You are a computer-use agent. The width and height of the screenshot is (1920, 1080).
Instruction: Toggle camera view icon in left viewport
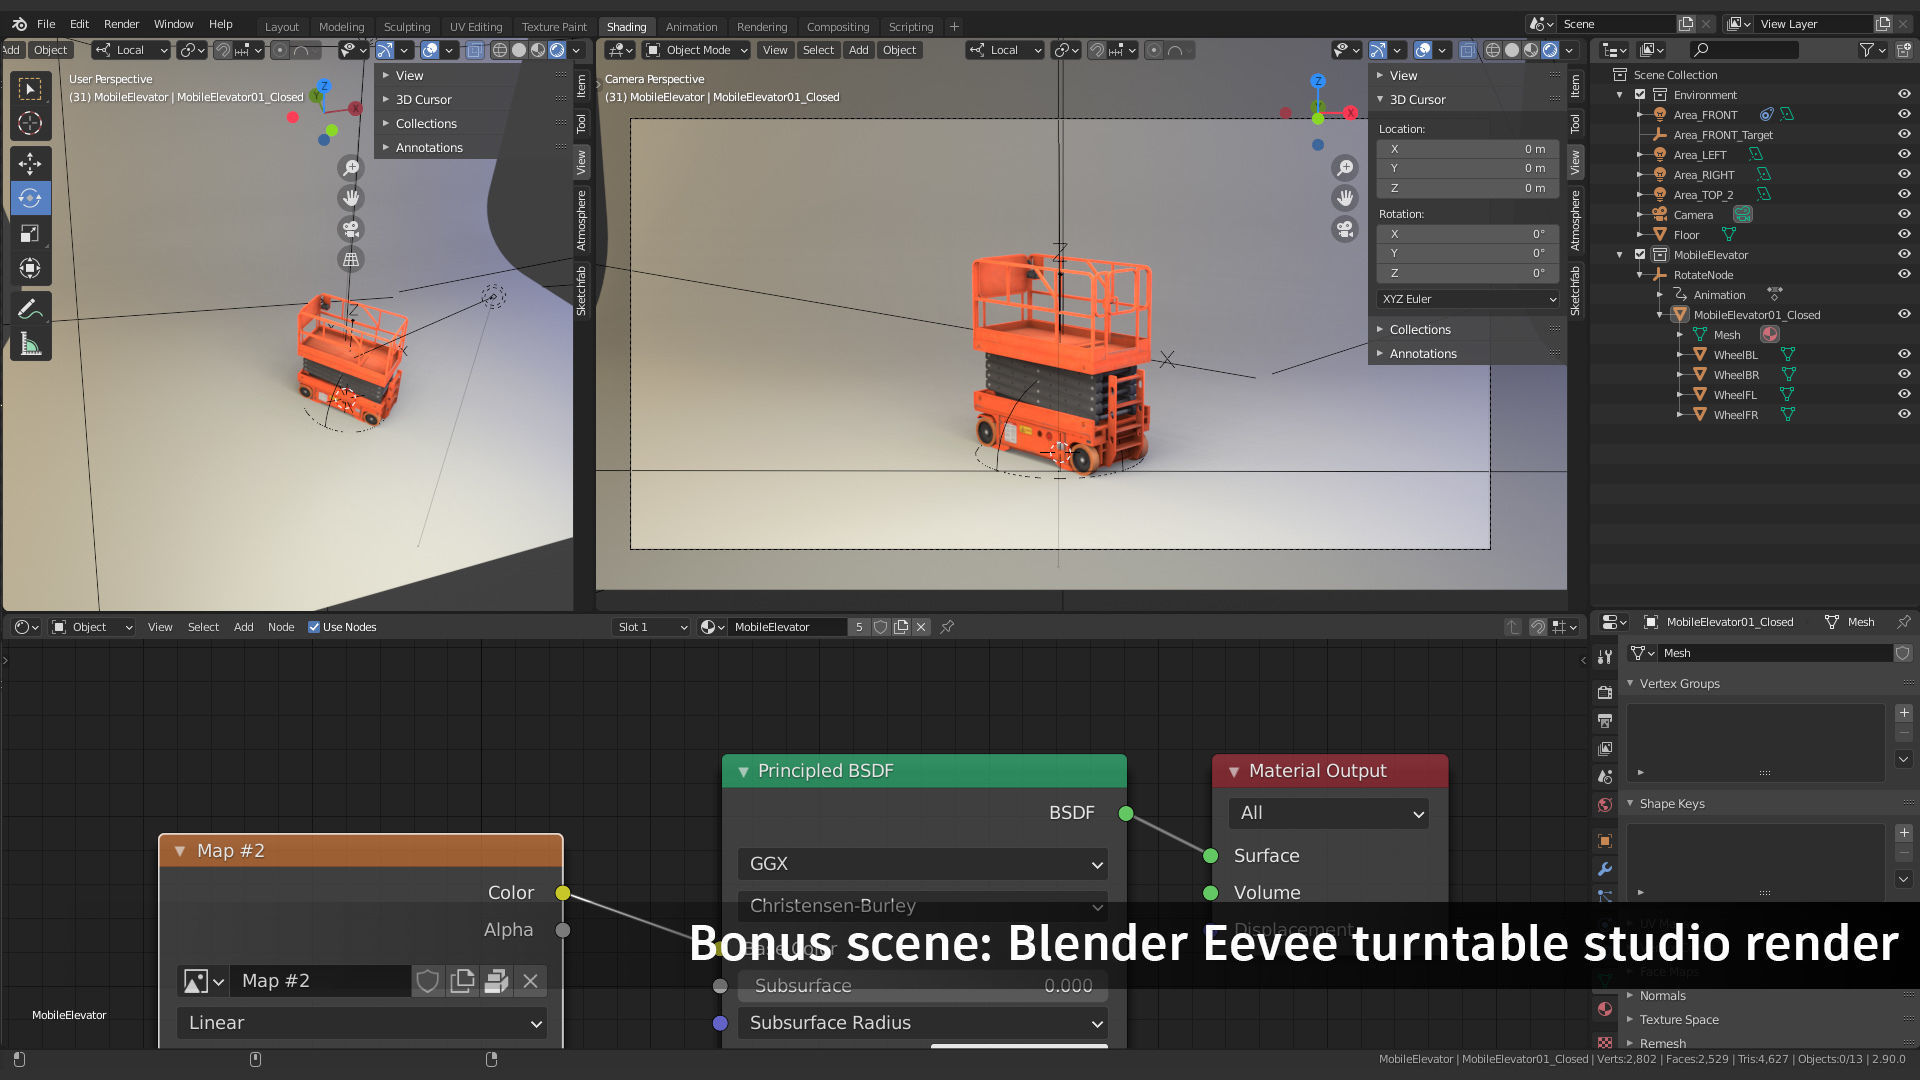click(x=351, y=229)
